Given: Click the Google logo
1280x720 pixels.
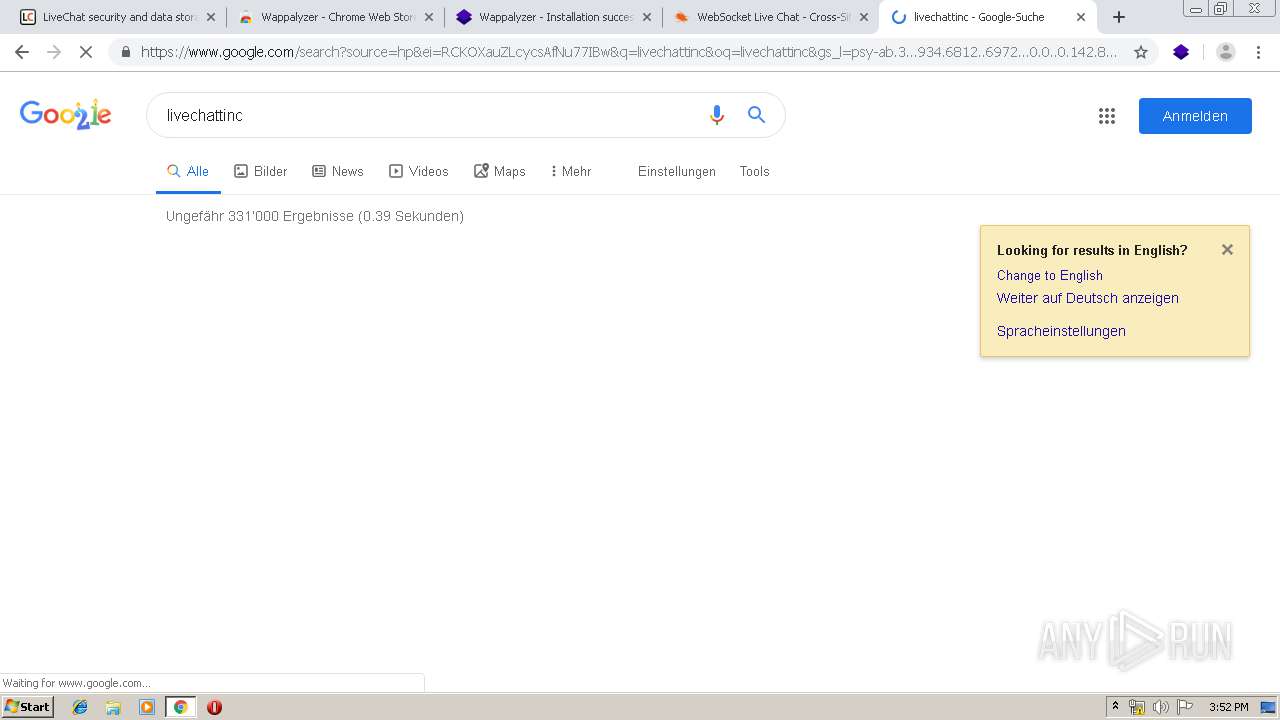Looking at the screenshot, I should (66, 115).
